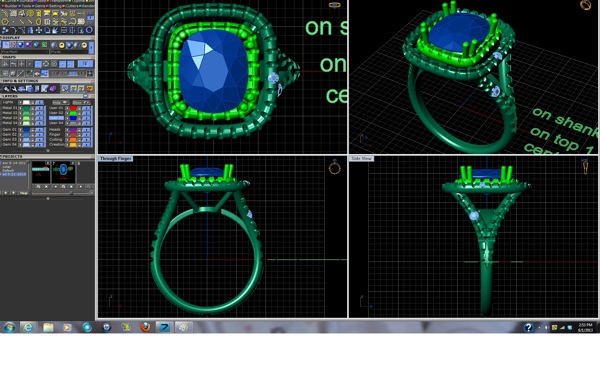Screen dimensions: 600x375
Task: Select the yellow circle curve tool
Action: 5,21
